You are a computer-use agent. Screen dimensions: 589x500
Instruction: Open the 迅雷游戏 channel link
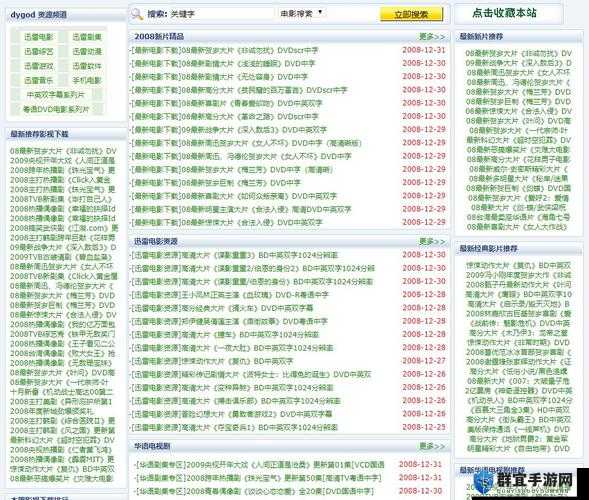tap(38, 66)
